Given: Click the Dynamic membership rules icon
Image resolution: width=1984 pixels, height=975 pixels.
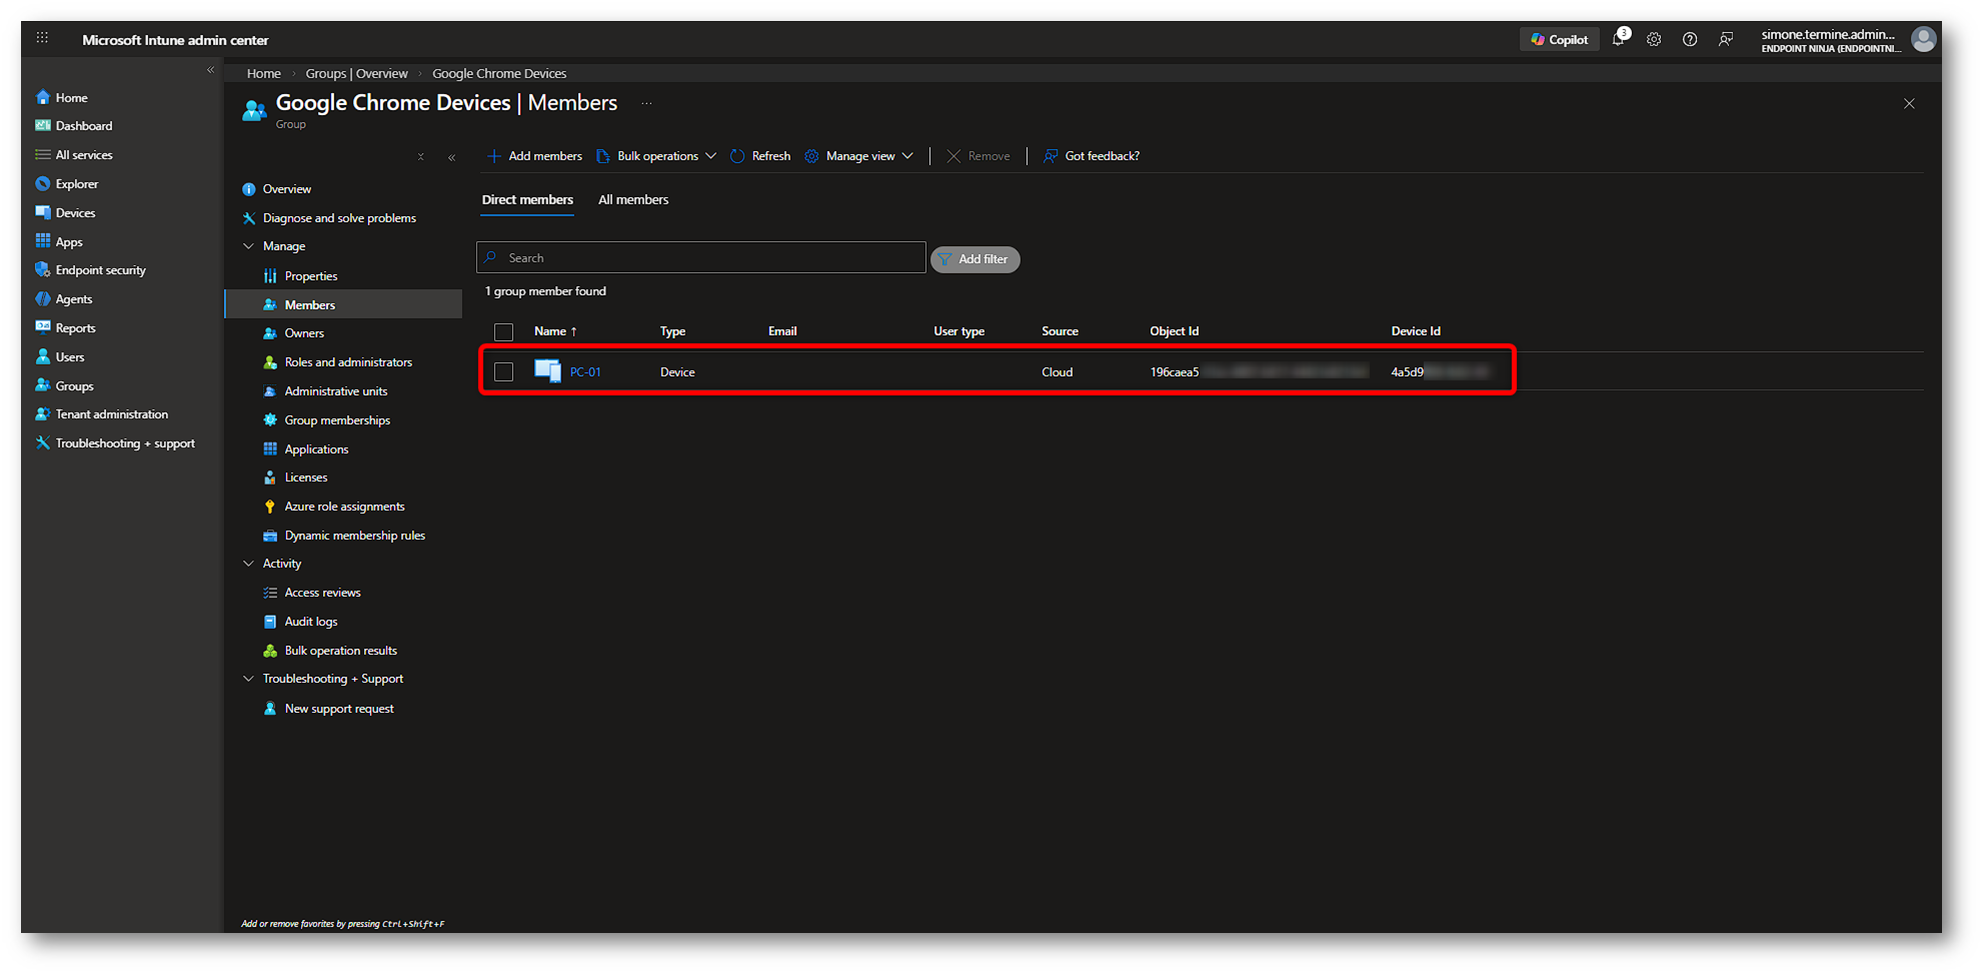Looking at the screenshot, I should point(270,535).
